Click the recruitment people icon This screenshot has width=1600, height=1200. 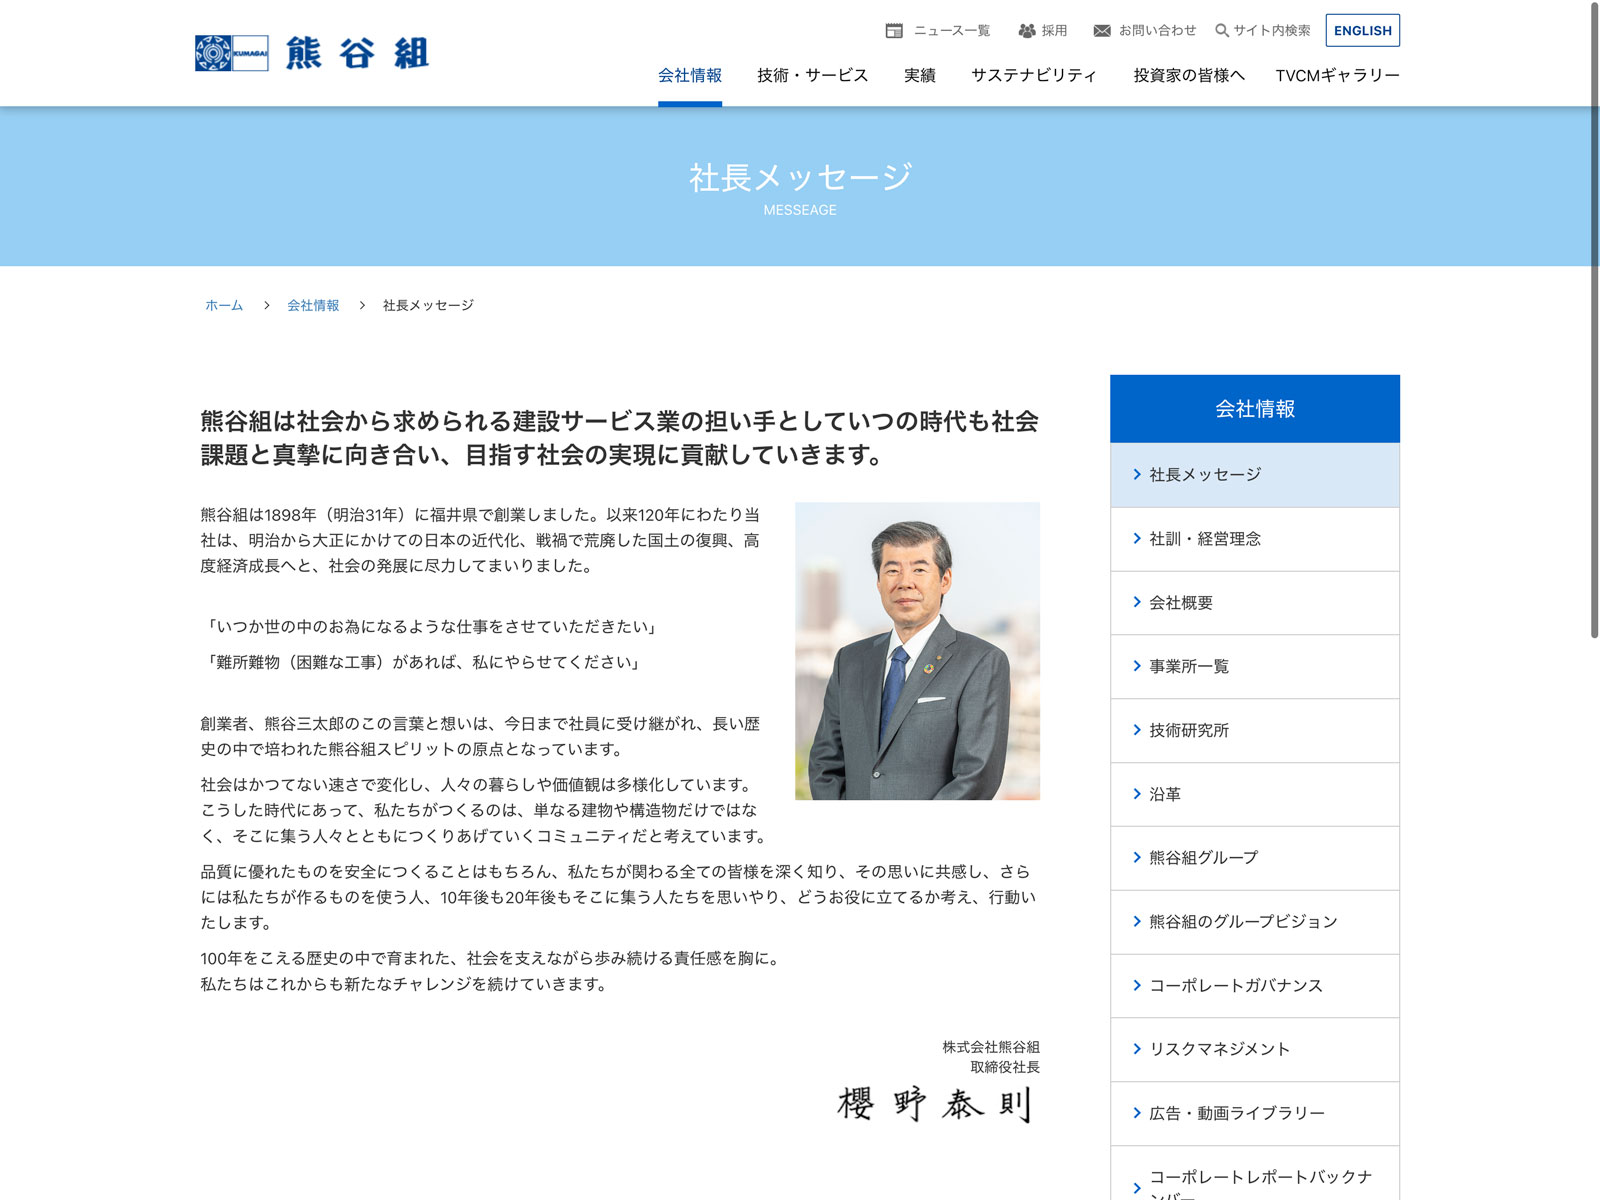point(1026,31)
